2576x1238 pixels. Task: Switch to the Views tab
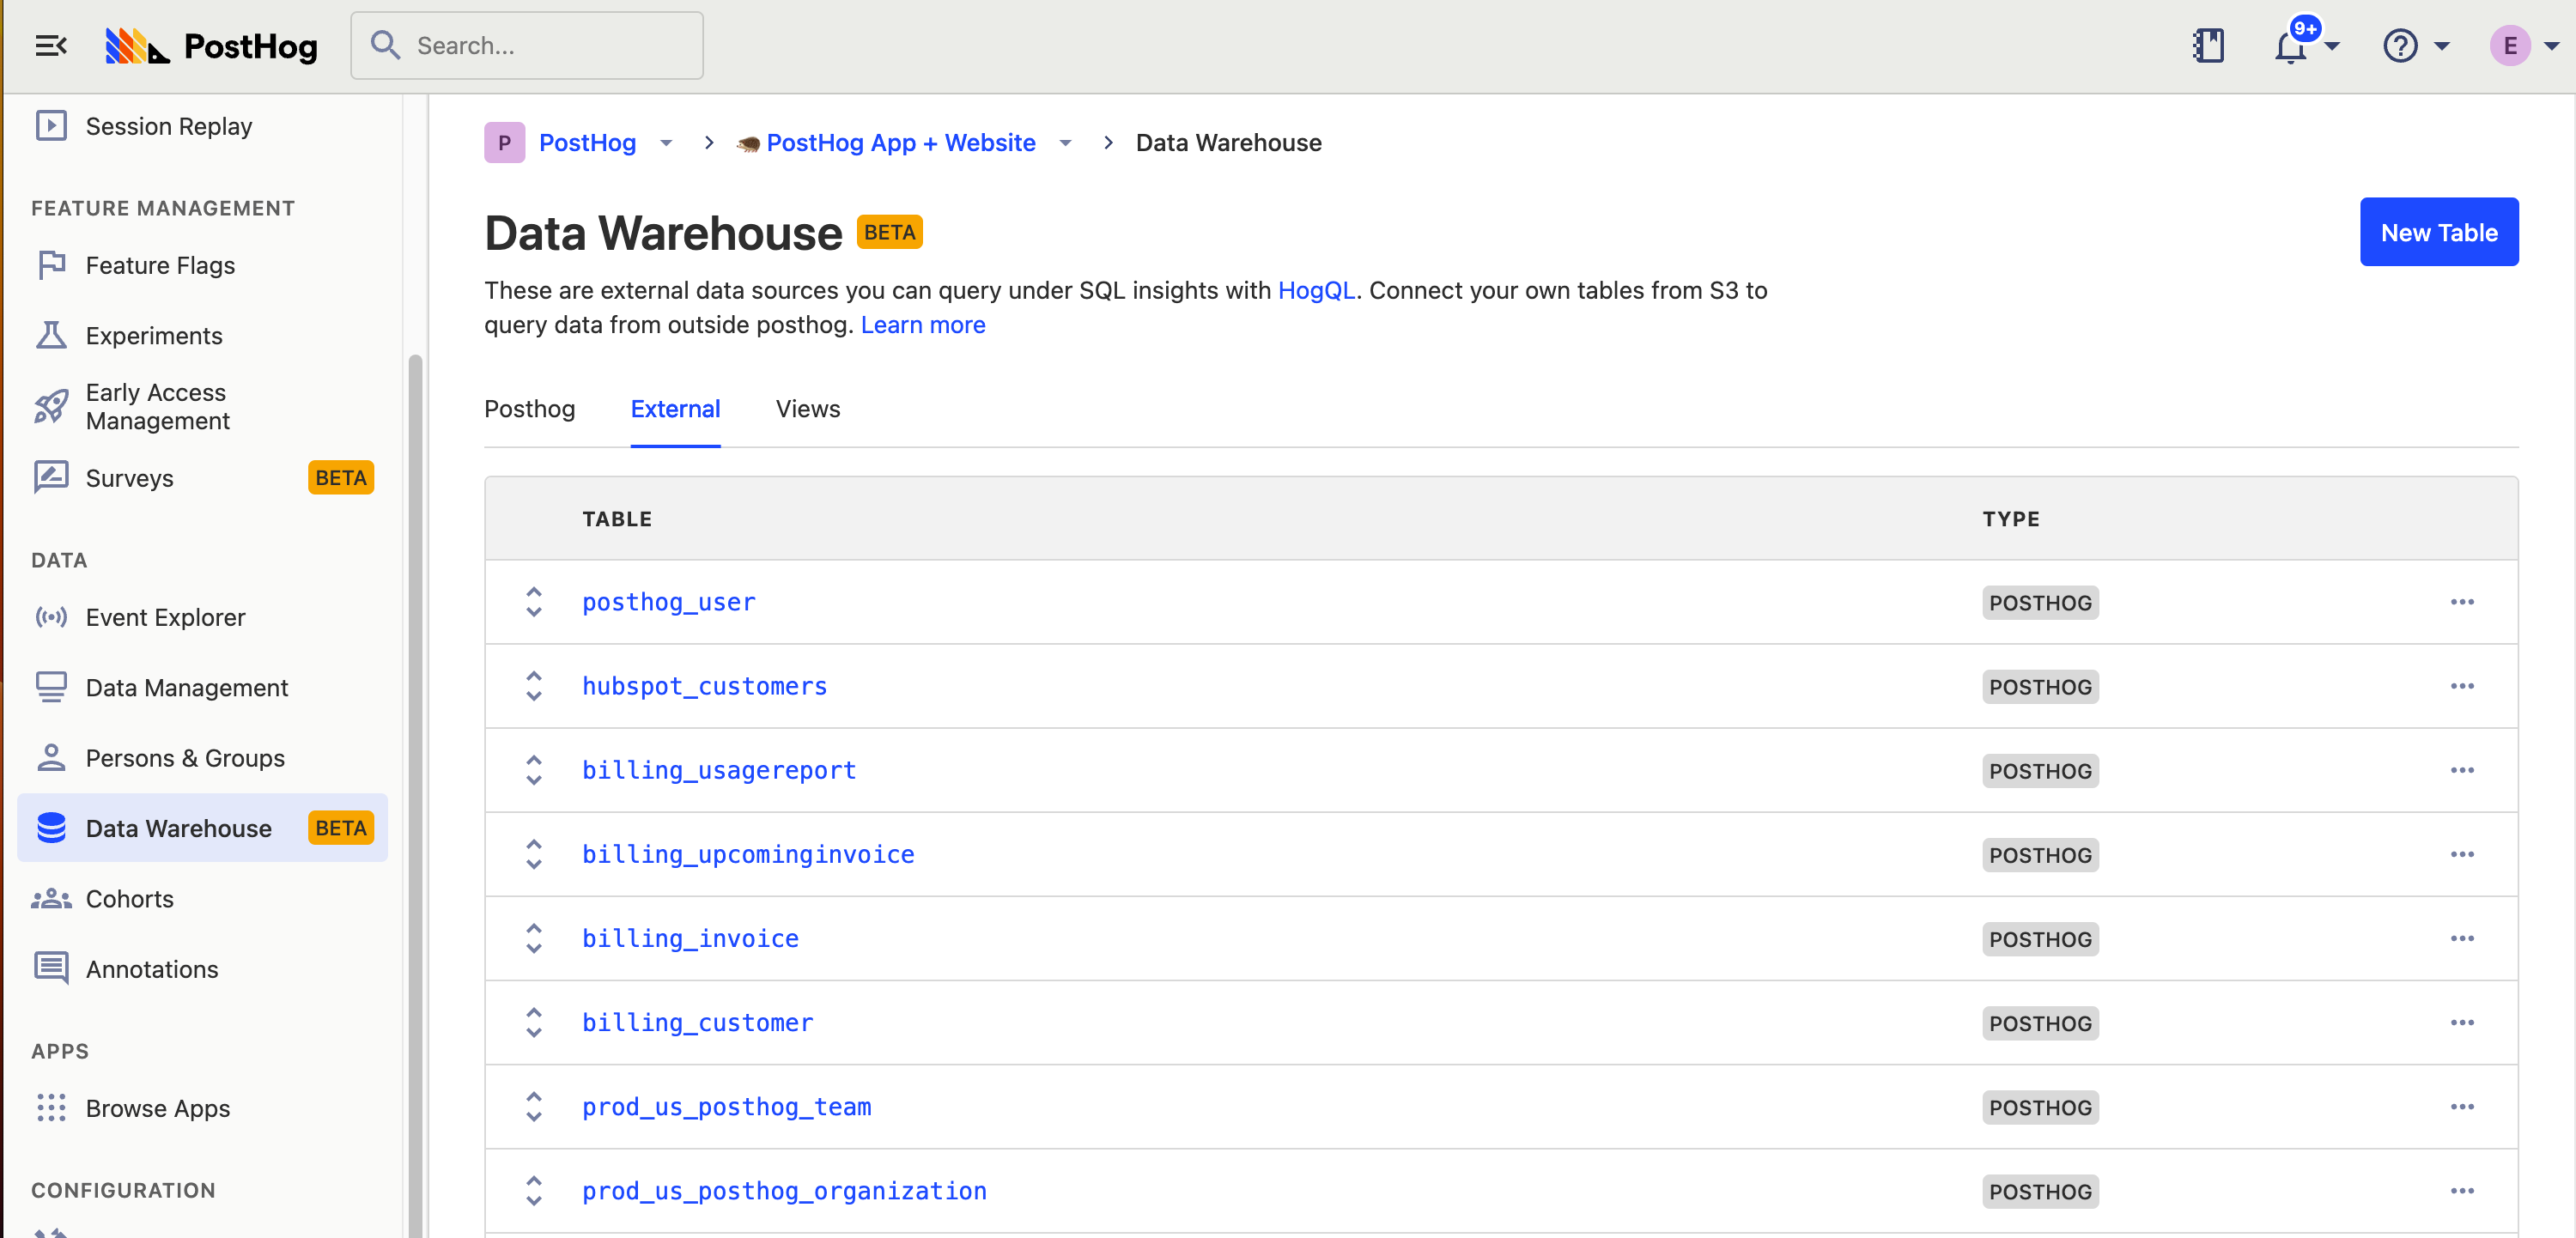tap(807, 408)
